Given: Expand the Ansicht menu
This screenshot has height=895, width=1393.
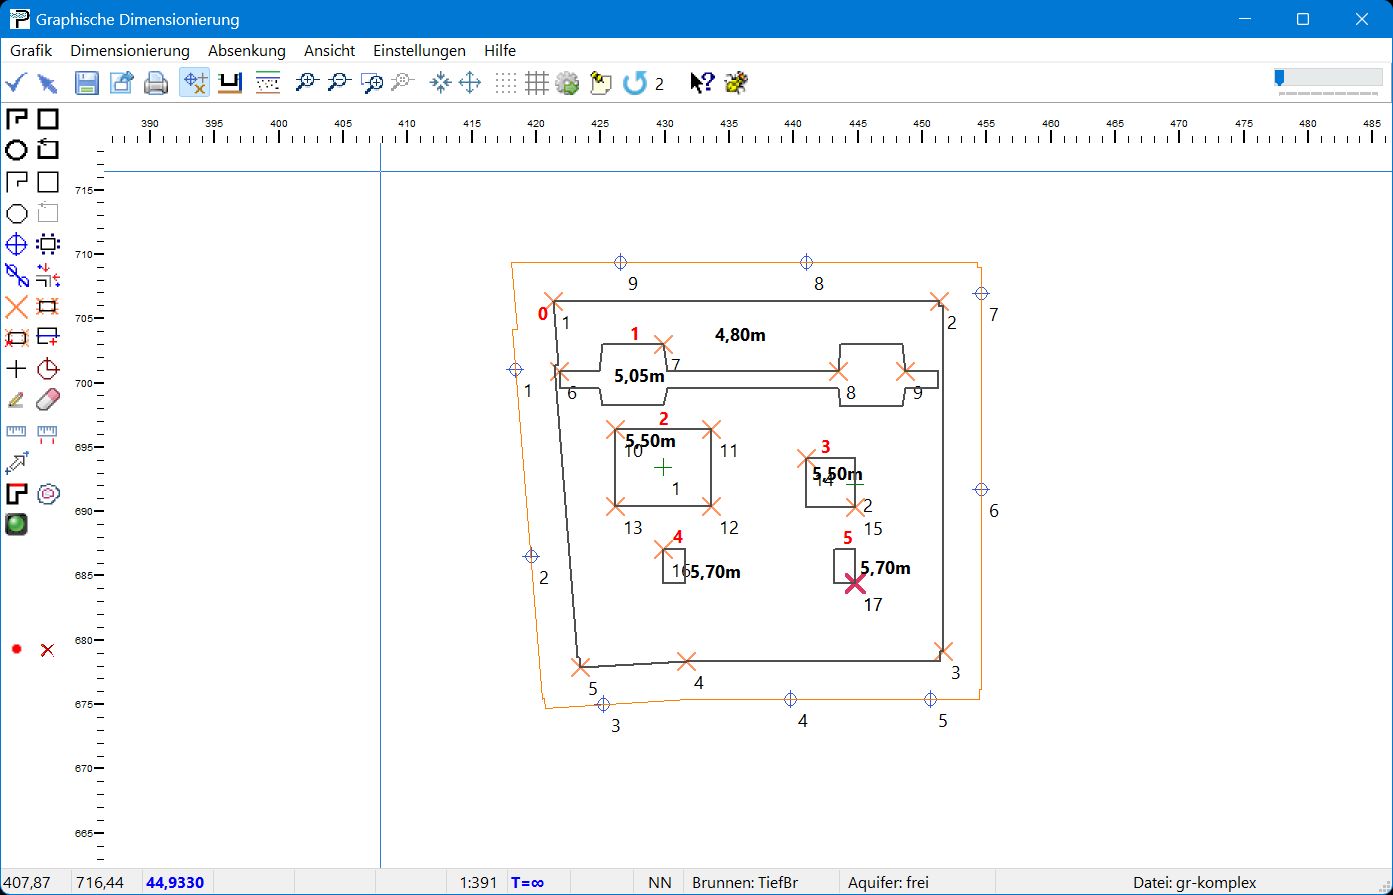Looking at the screenshot, I should click(329, 50).
